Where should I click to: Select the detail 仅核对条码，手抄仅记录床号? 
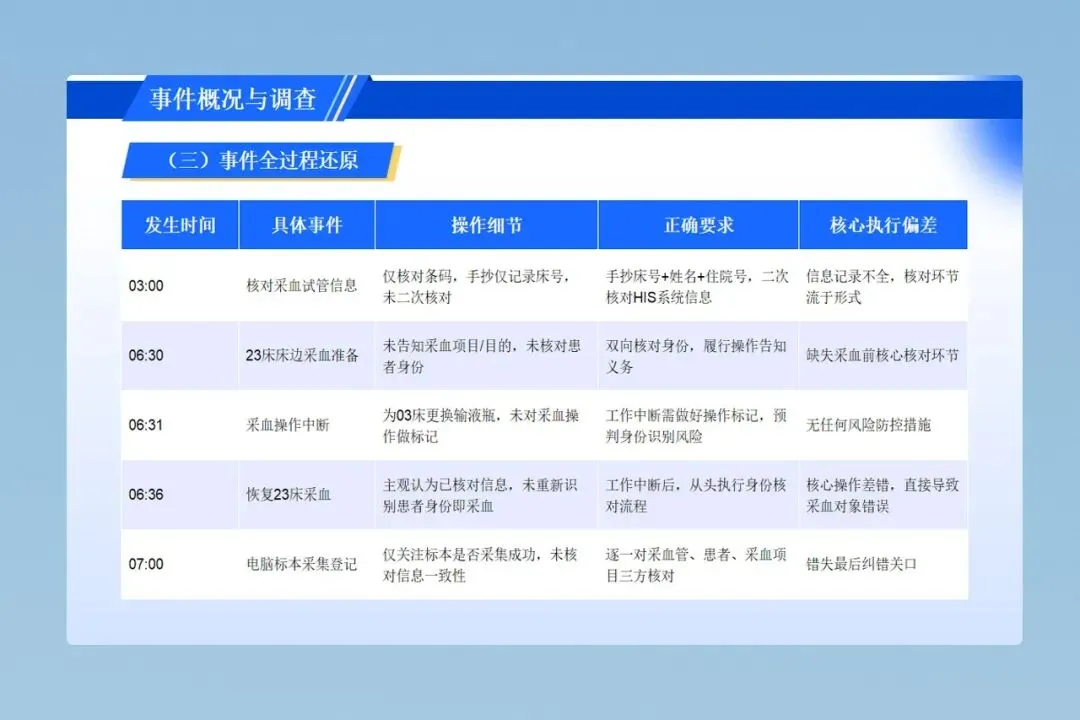(475, 276)
